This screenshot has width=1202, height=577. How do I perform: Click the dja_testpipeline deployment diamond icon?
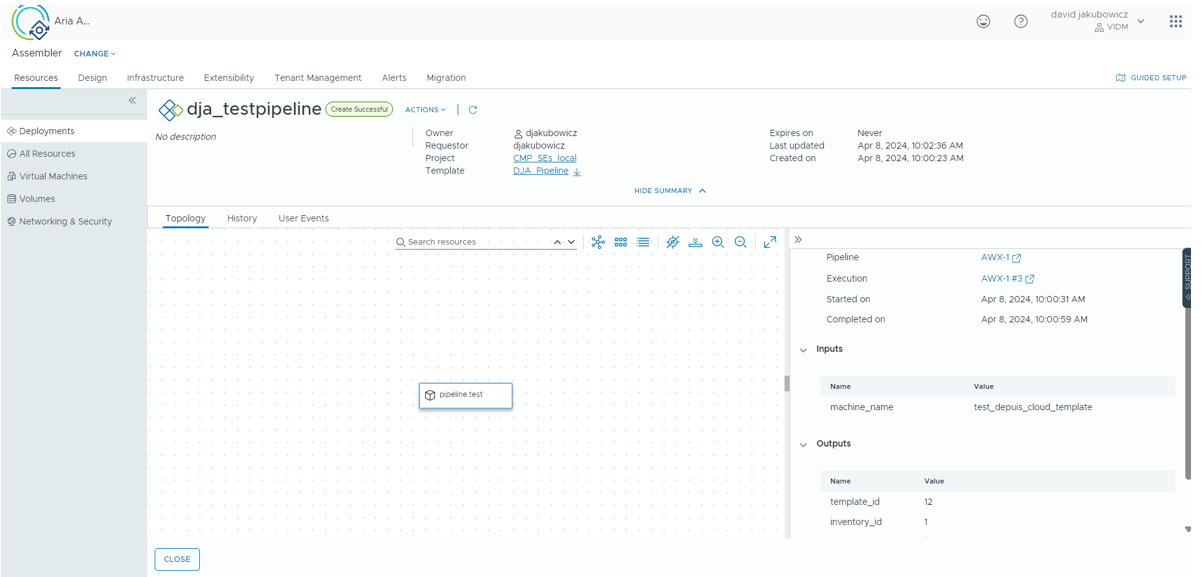(x=171, y=110)
